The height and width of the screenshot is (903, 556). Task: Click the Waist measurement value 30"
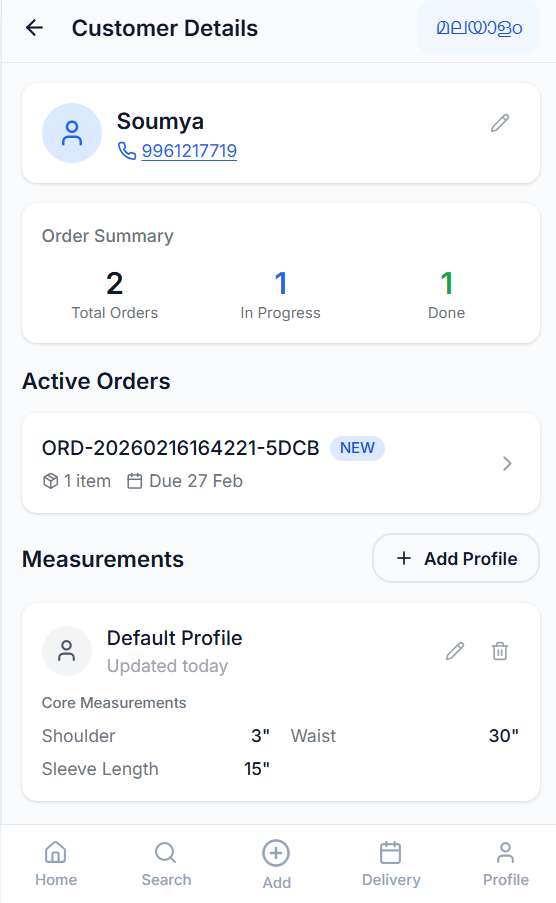[504, 736]
